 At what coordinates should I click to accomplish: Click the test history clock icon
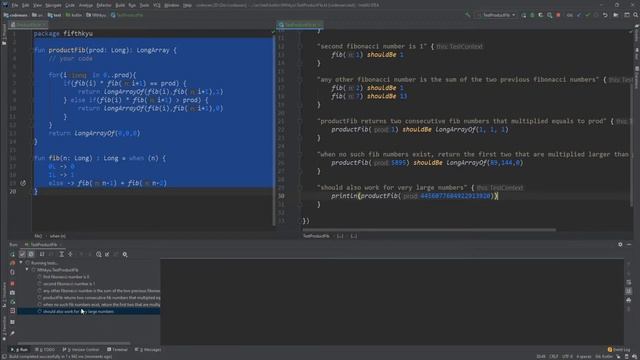[x=99, y=254]
